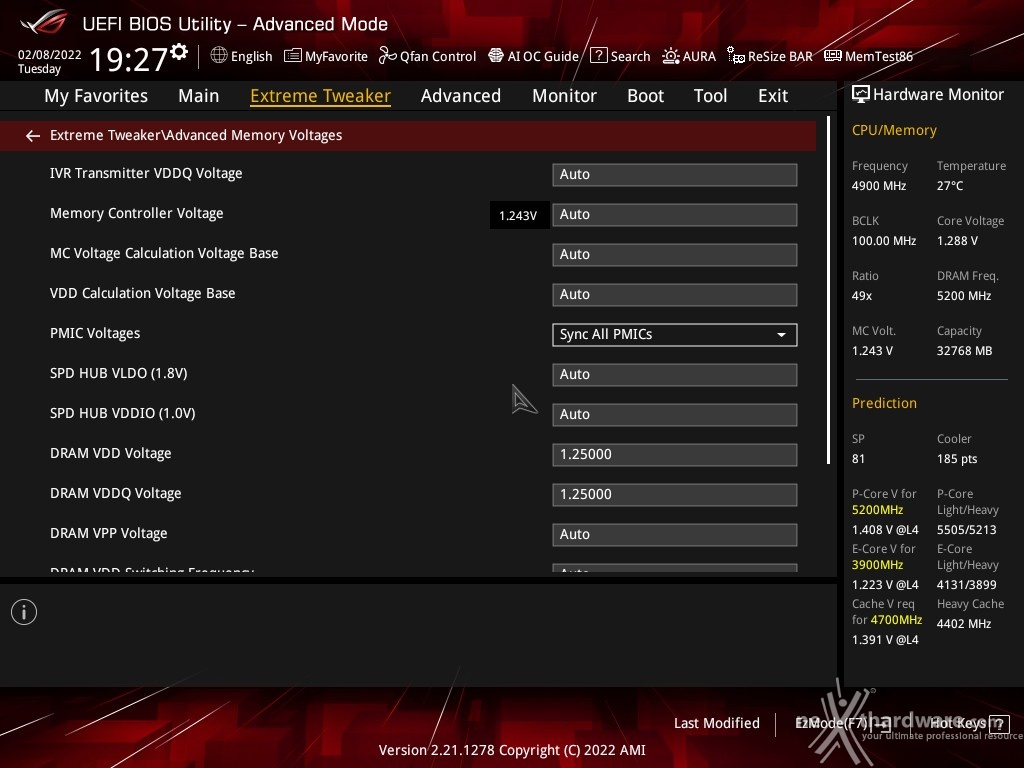
Task: Click the 32768 MB Capacity value
Action: pyautogui.click(x=964, y=351)
